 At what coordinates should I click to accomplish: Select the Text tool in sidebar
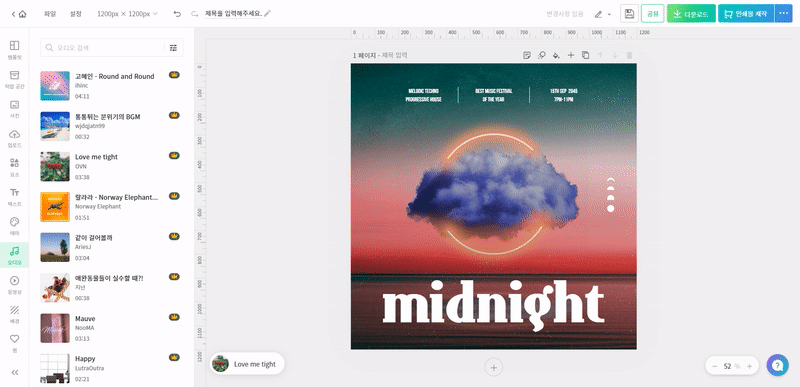[x=14, y=196]
